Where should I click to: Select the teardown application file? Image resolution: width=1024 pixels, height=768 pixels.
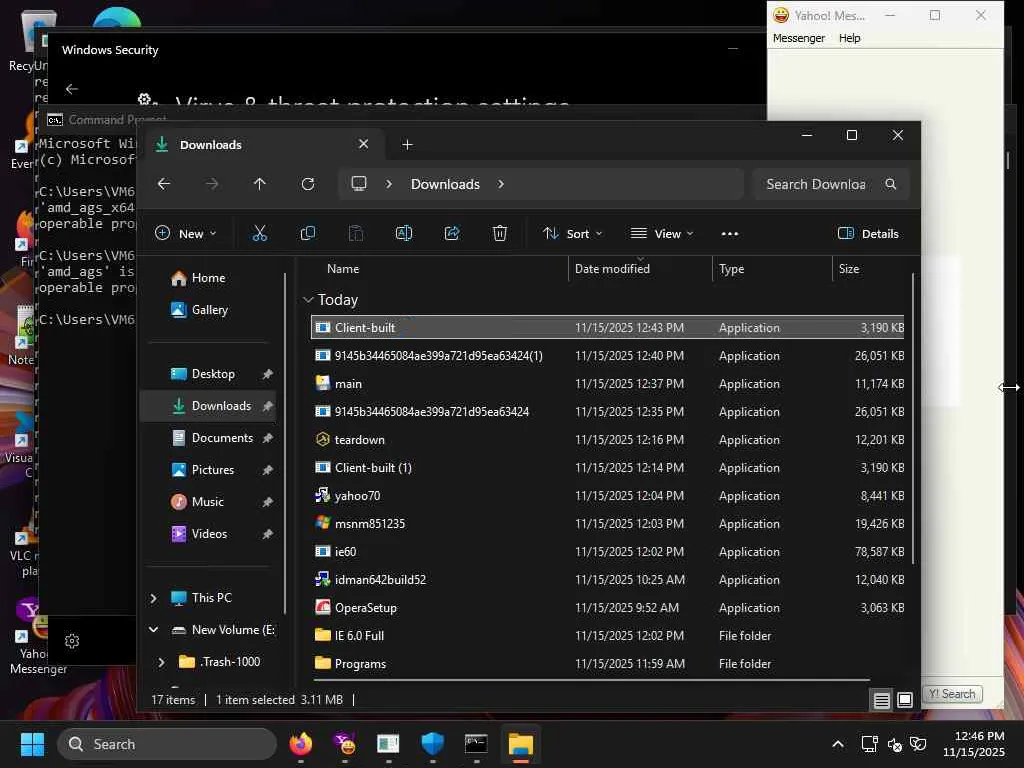[x=607, y=440]
